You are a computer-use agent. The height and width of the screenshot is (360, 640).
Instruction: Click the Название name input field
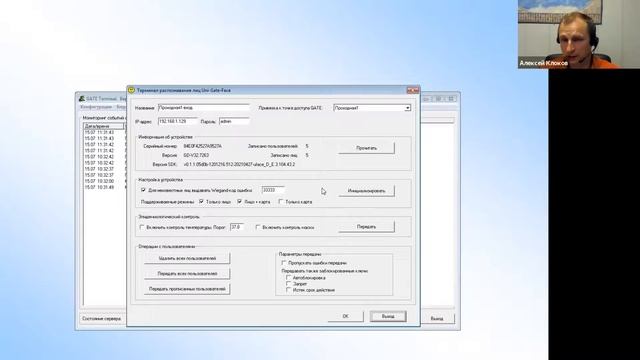pos(204,108)
